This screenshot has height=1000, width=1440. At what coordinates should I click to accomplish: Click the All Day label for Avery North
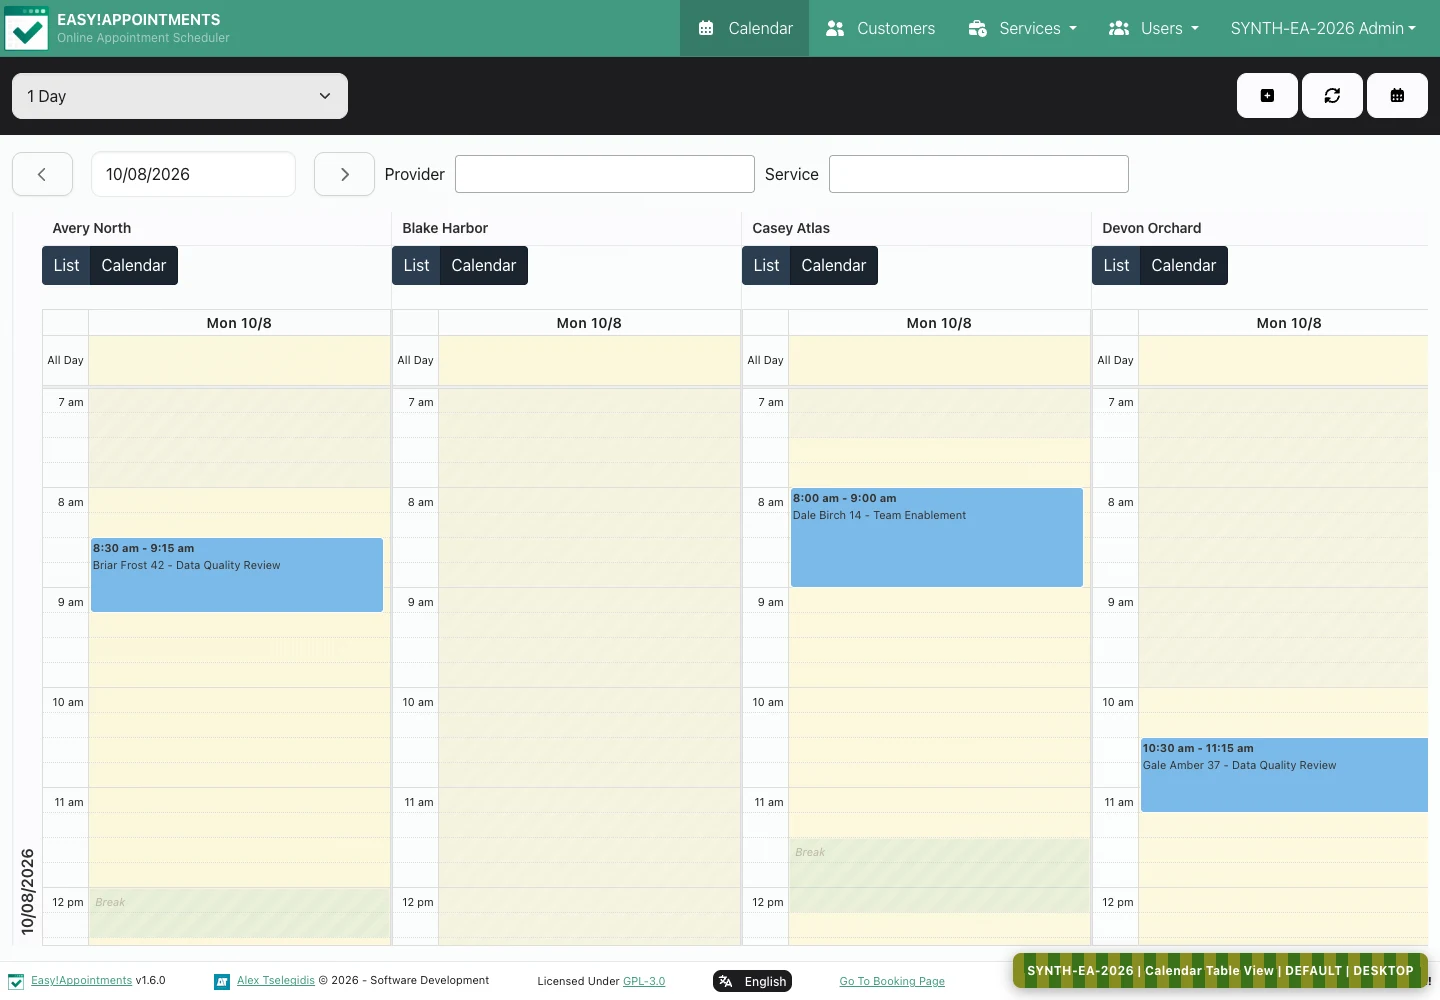(x=66, y=360)
